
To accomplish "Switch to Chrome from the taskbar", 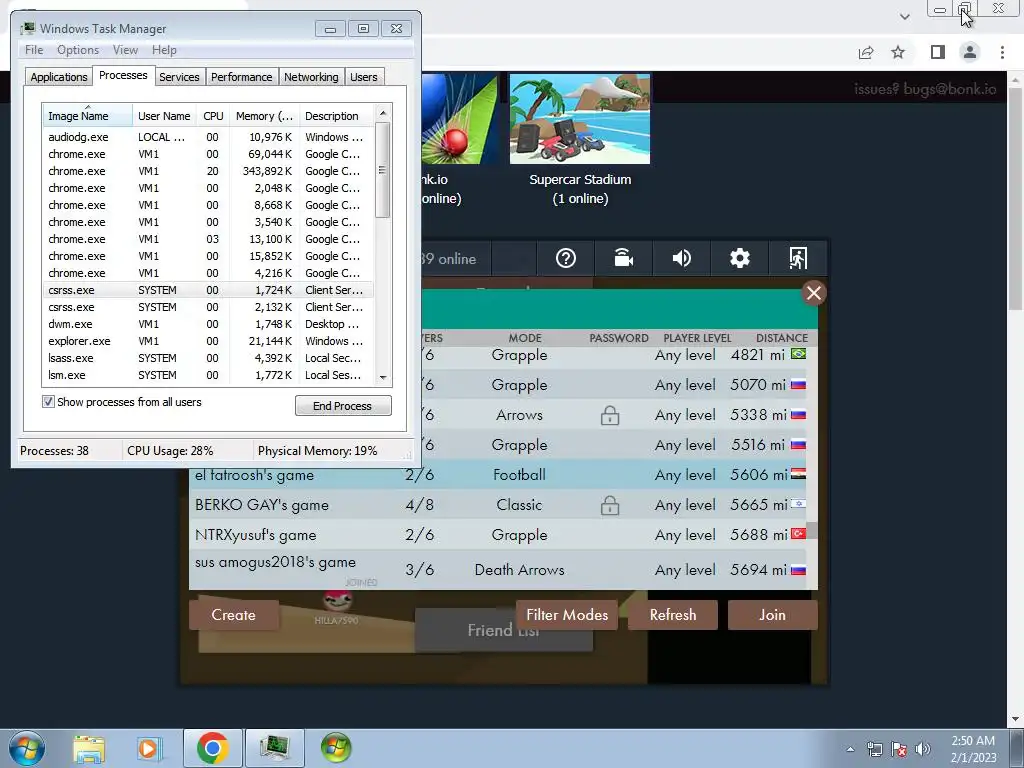I will click(x=212, y=748).
